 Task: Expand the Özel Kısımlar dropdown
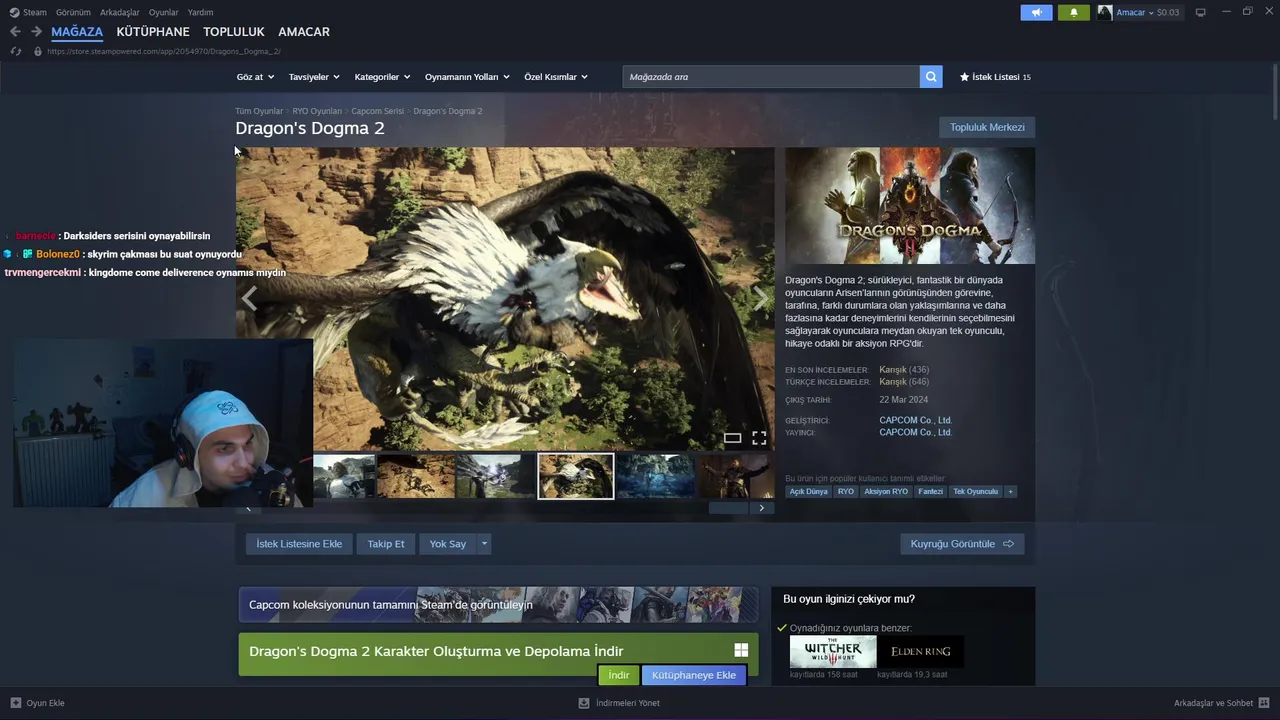pos(556,77)
